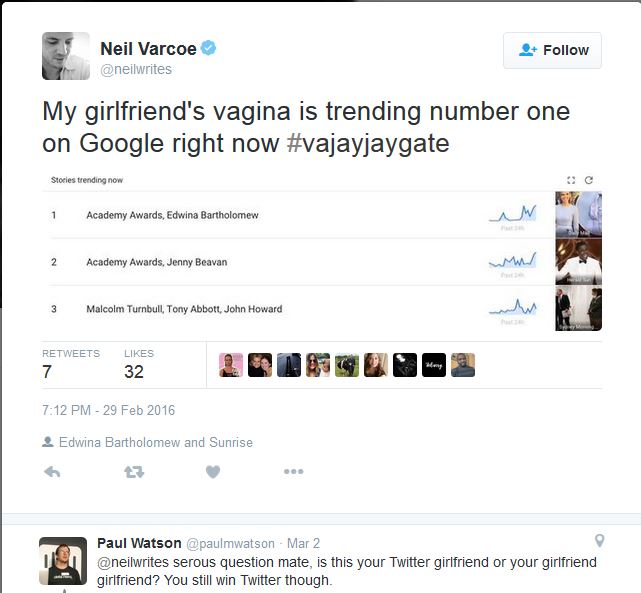Like the tweet with heart icon
This screenshot has height=593, width=641.
click(212, 472)
